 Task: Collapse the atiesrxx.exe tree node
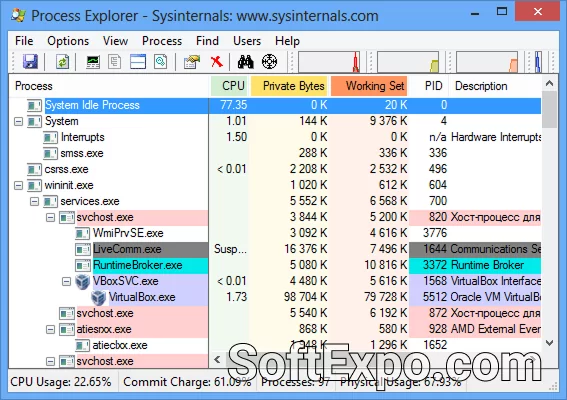point(51,329)
